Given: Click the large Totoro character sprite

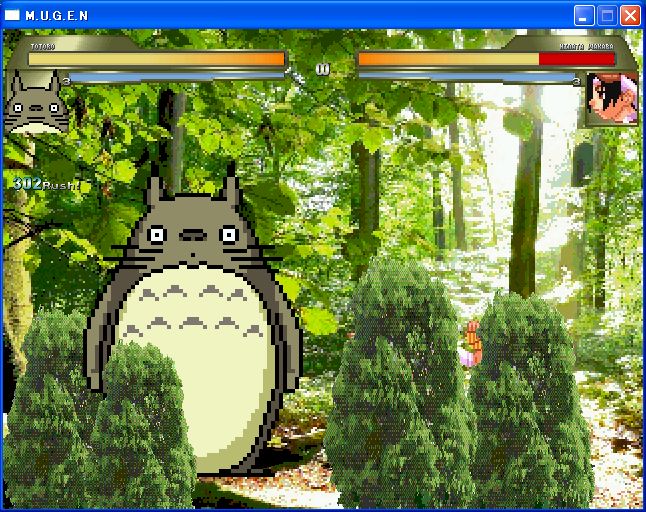Looking at the screenshot, I should tap(194, 321).
